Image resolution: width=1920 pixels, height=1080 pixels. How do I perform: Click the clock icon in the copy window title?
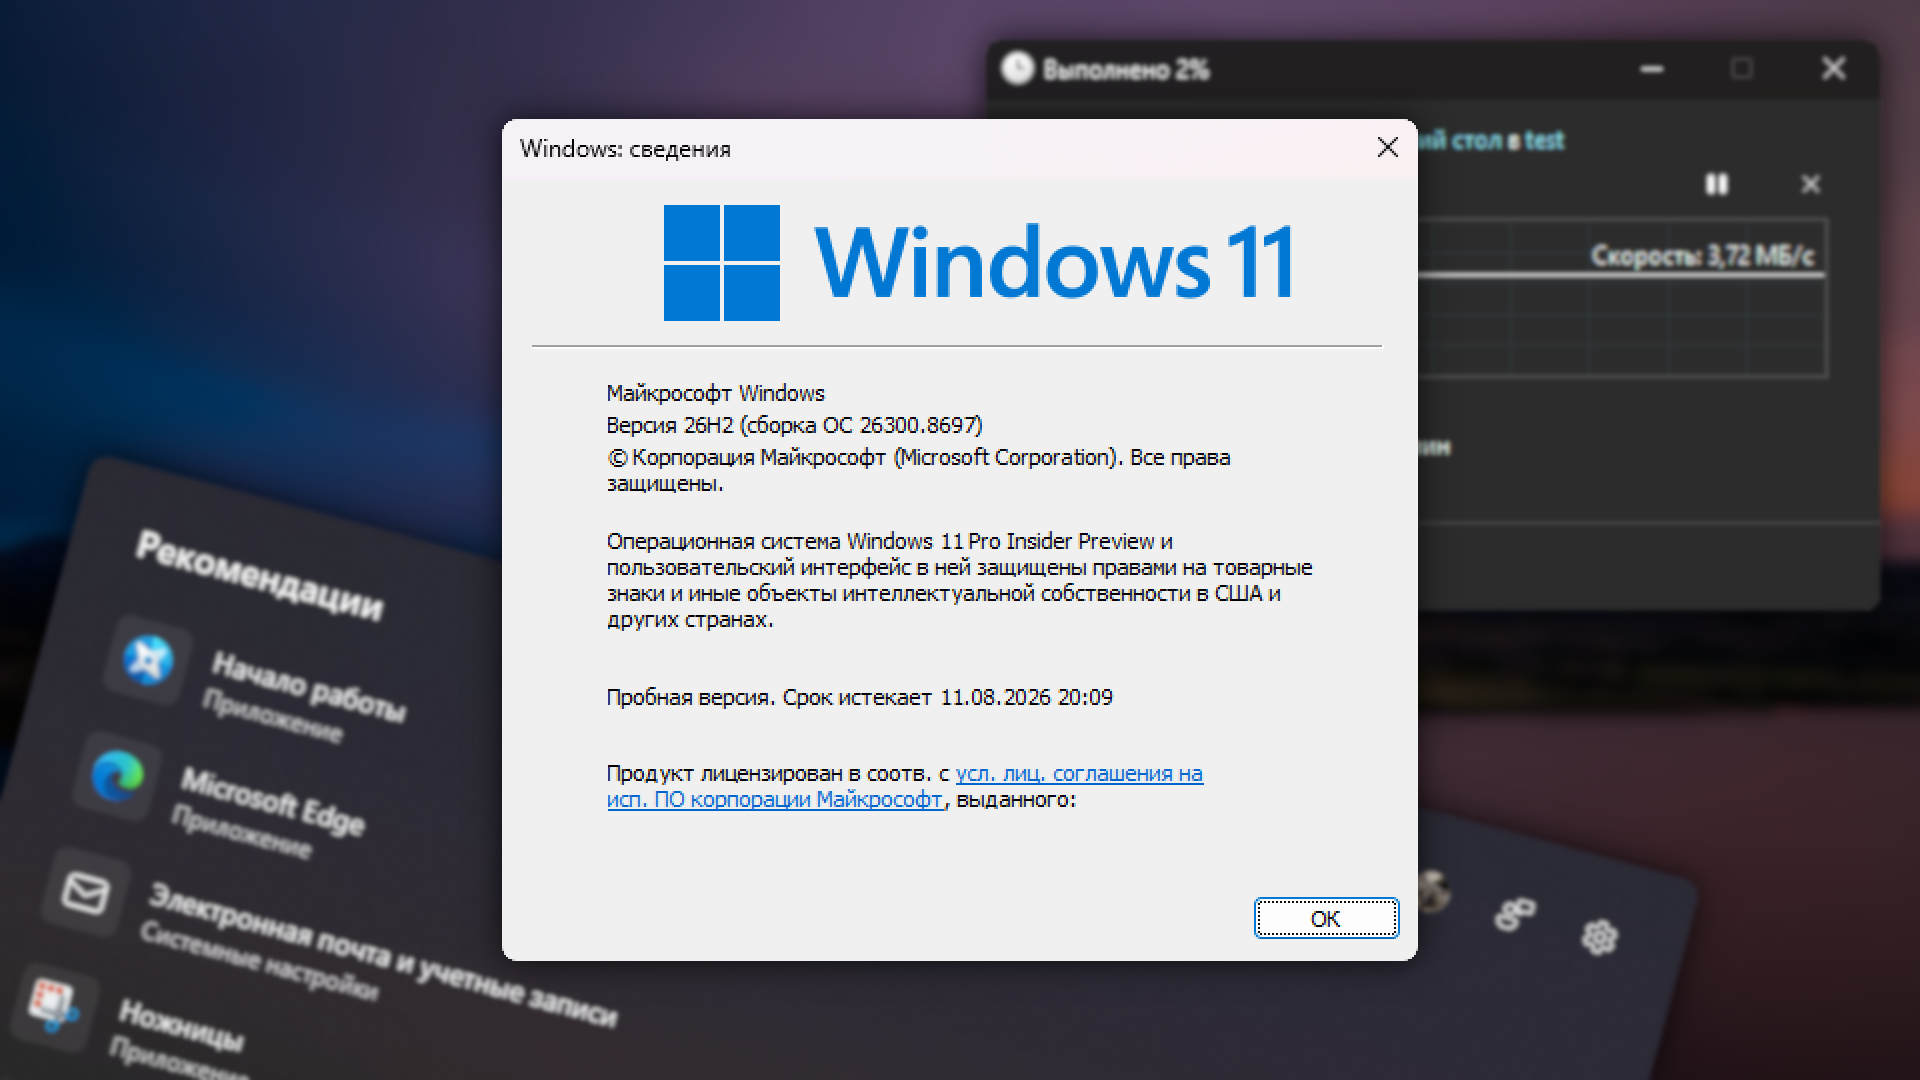pos(1017,68)
